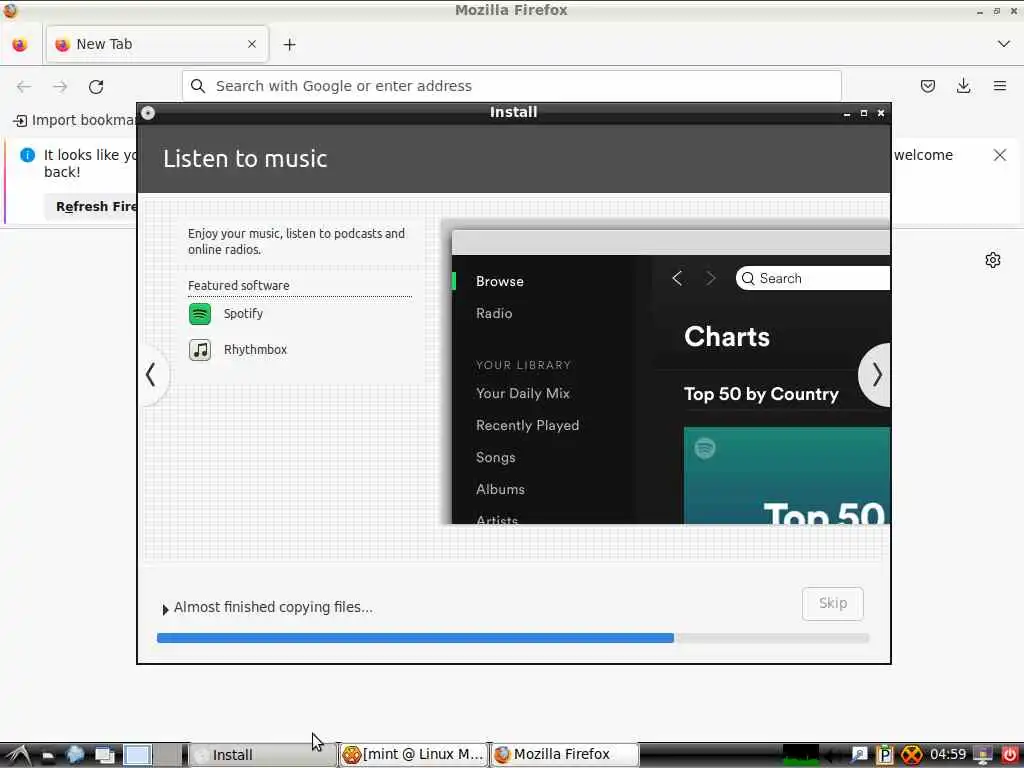Switch to Install window in taskbar
Screen dimensions: 1024x768
point(263,755)
